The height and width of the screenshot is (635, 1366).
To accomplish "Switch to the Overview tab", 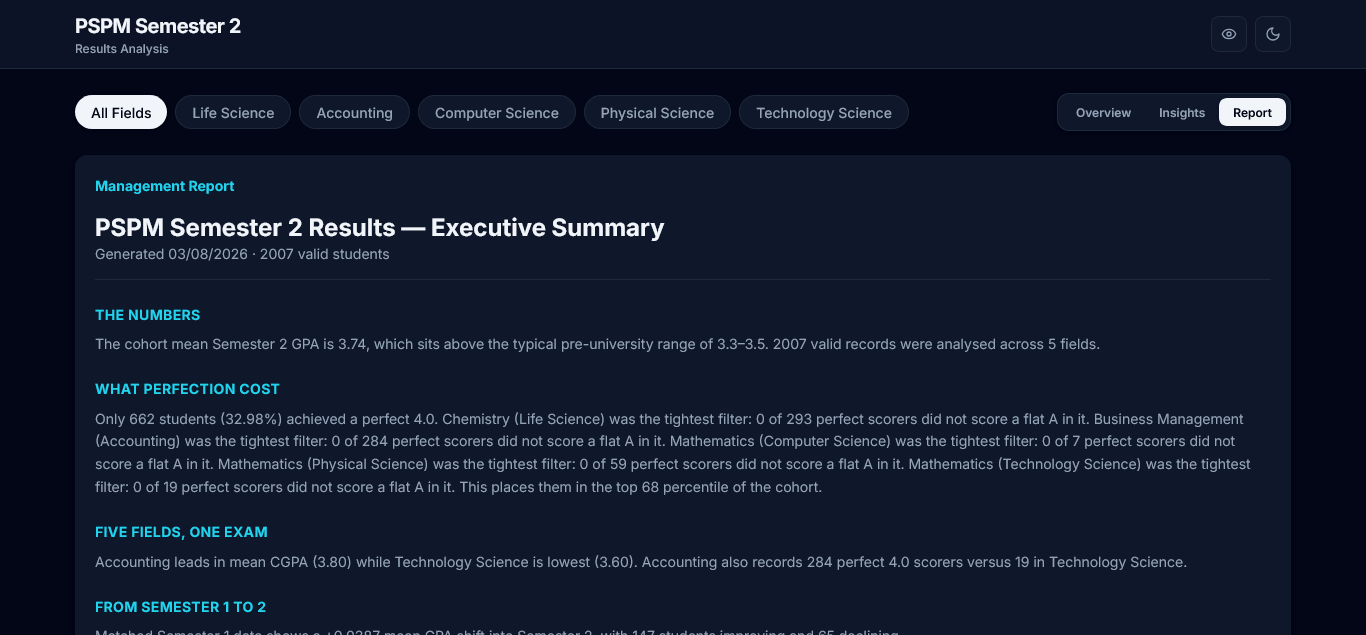I will click(x=1103, y=113).
